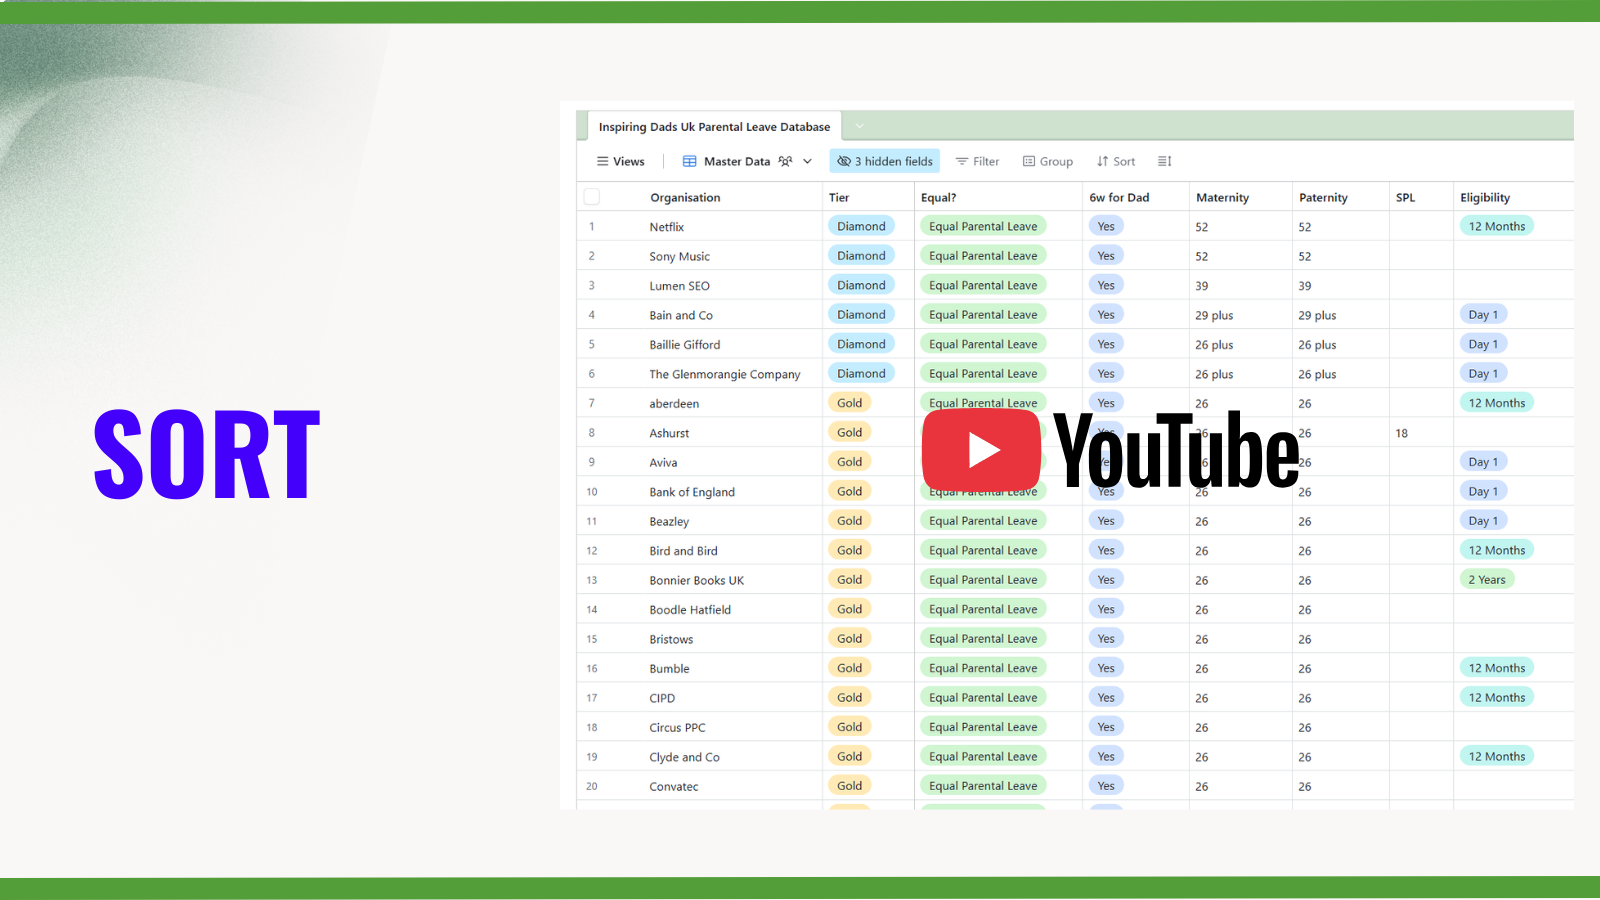This screenshot has height=900, width=1600.
Task: Select the Sony Music organisation cell
Action: click(x=679, y=257)
